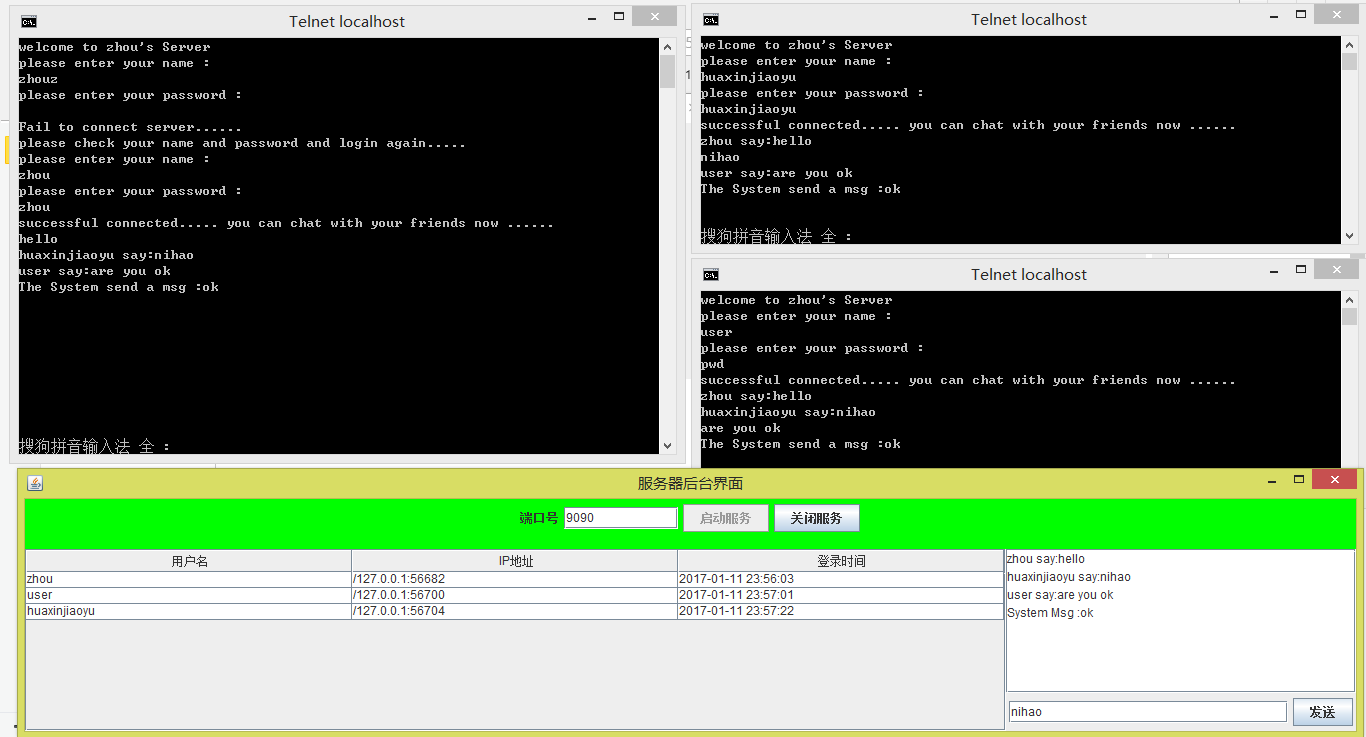Click 'zhou say:hello' in server message log
This screenshot has width=1366, height=737.
1046,559
